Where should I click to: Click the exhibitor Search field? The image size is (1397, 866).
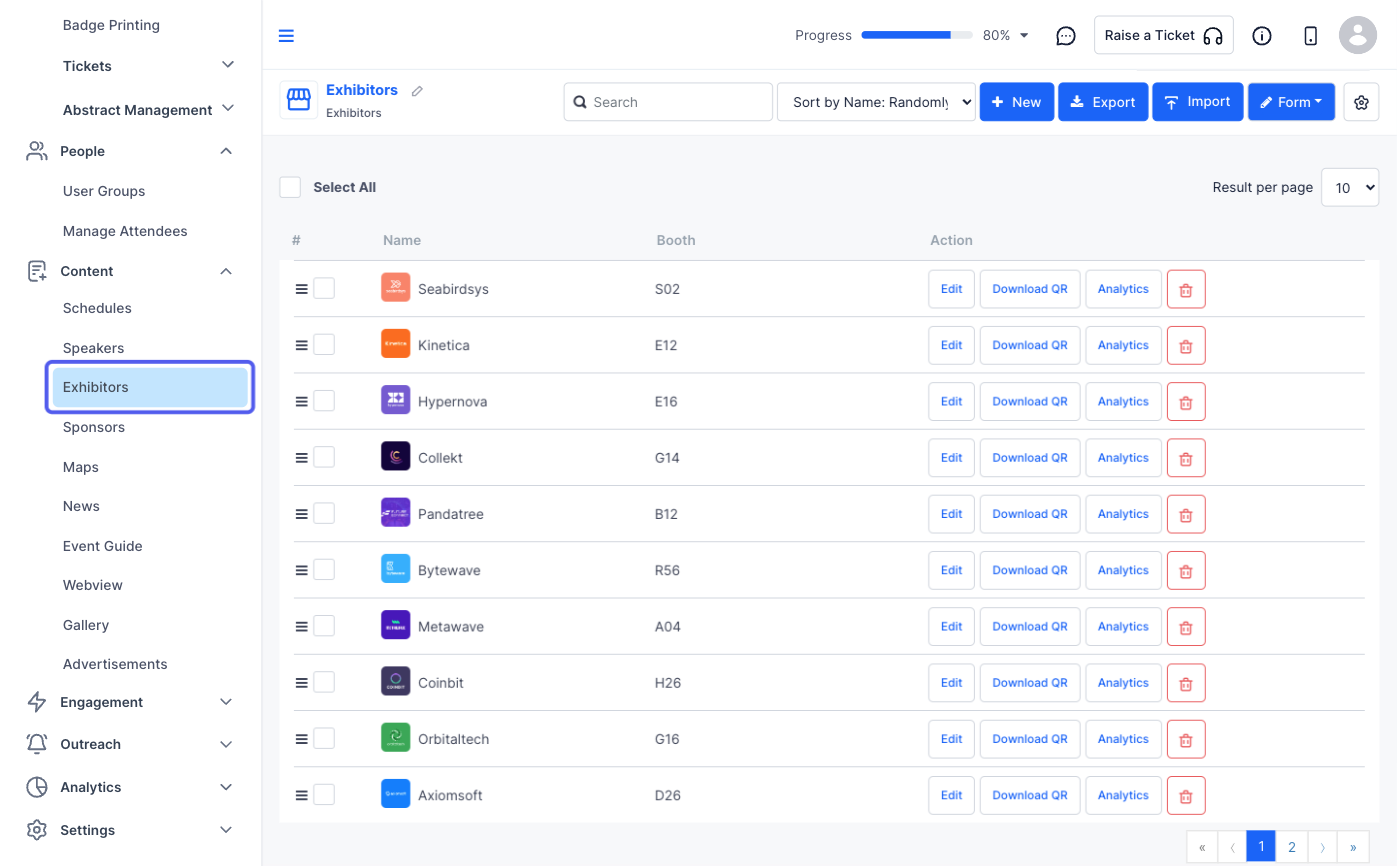tap(668, 102)
